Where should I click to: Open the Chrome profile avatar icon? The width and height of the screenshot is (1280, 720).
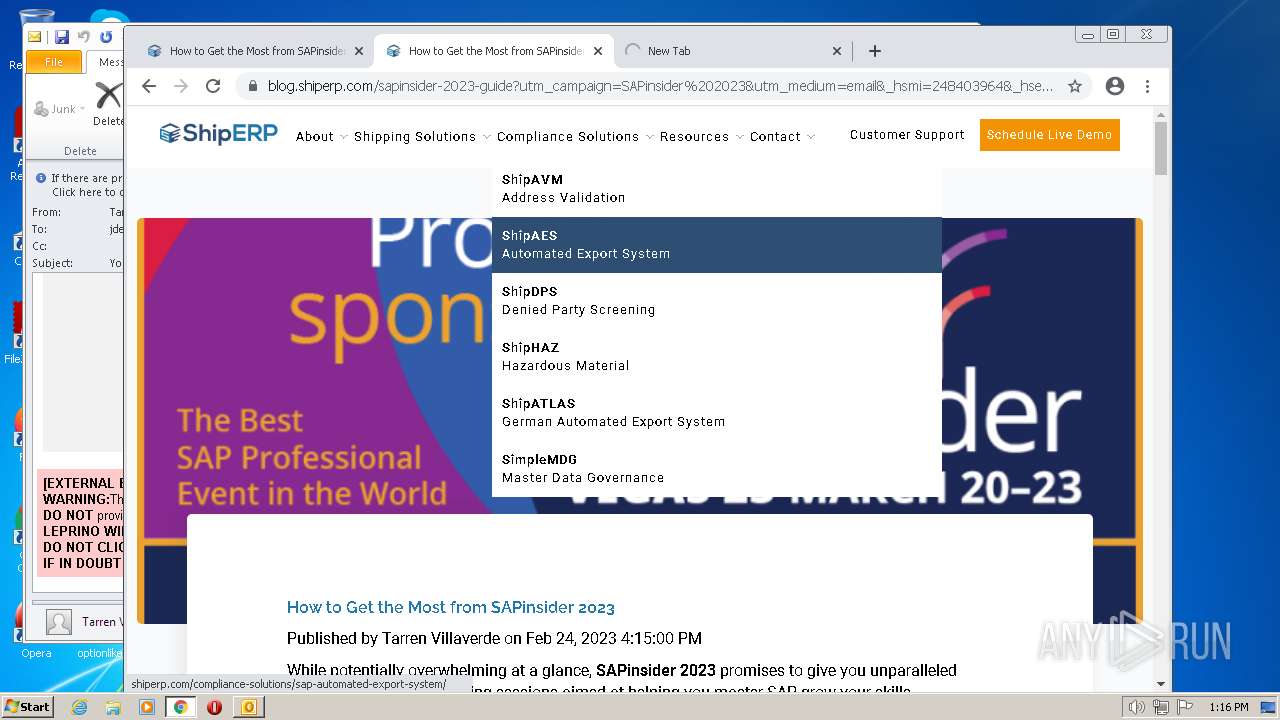[1115, 86]
